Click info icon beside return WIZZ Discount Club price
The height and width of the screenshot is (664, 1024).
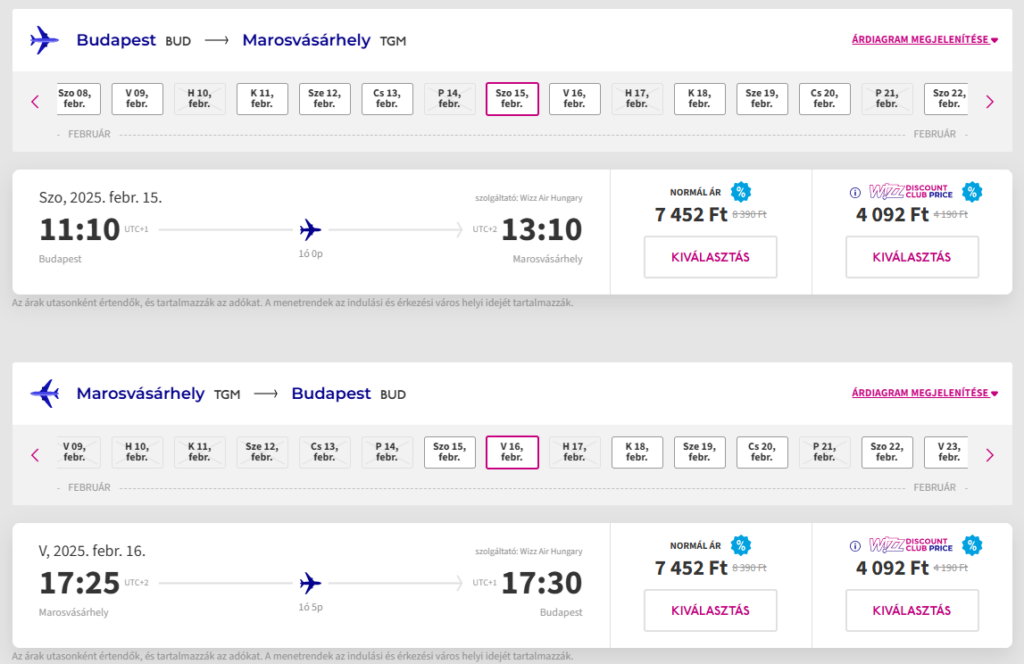855,546
